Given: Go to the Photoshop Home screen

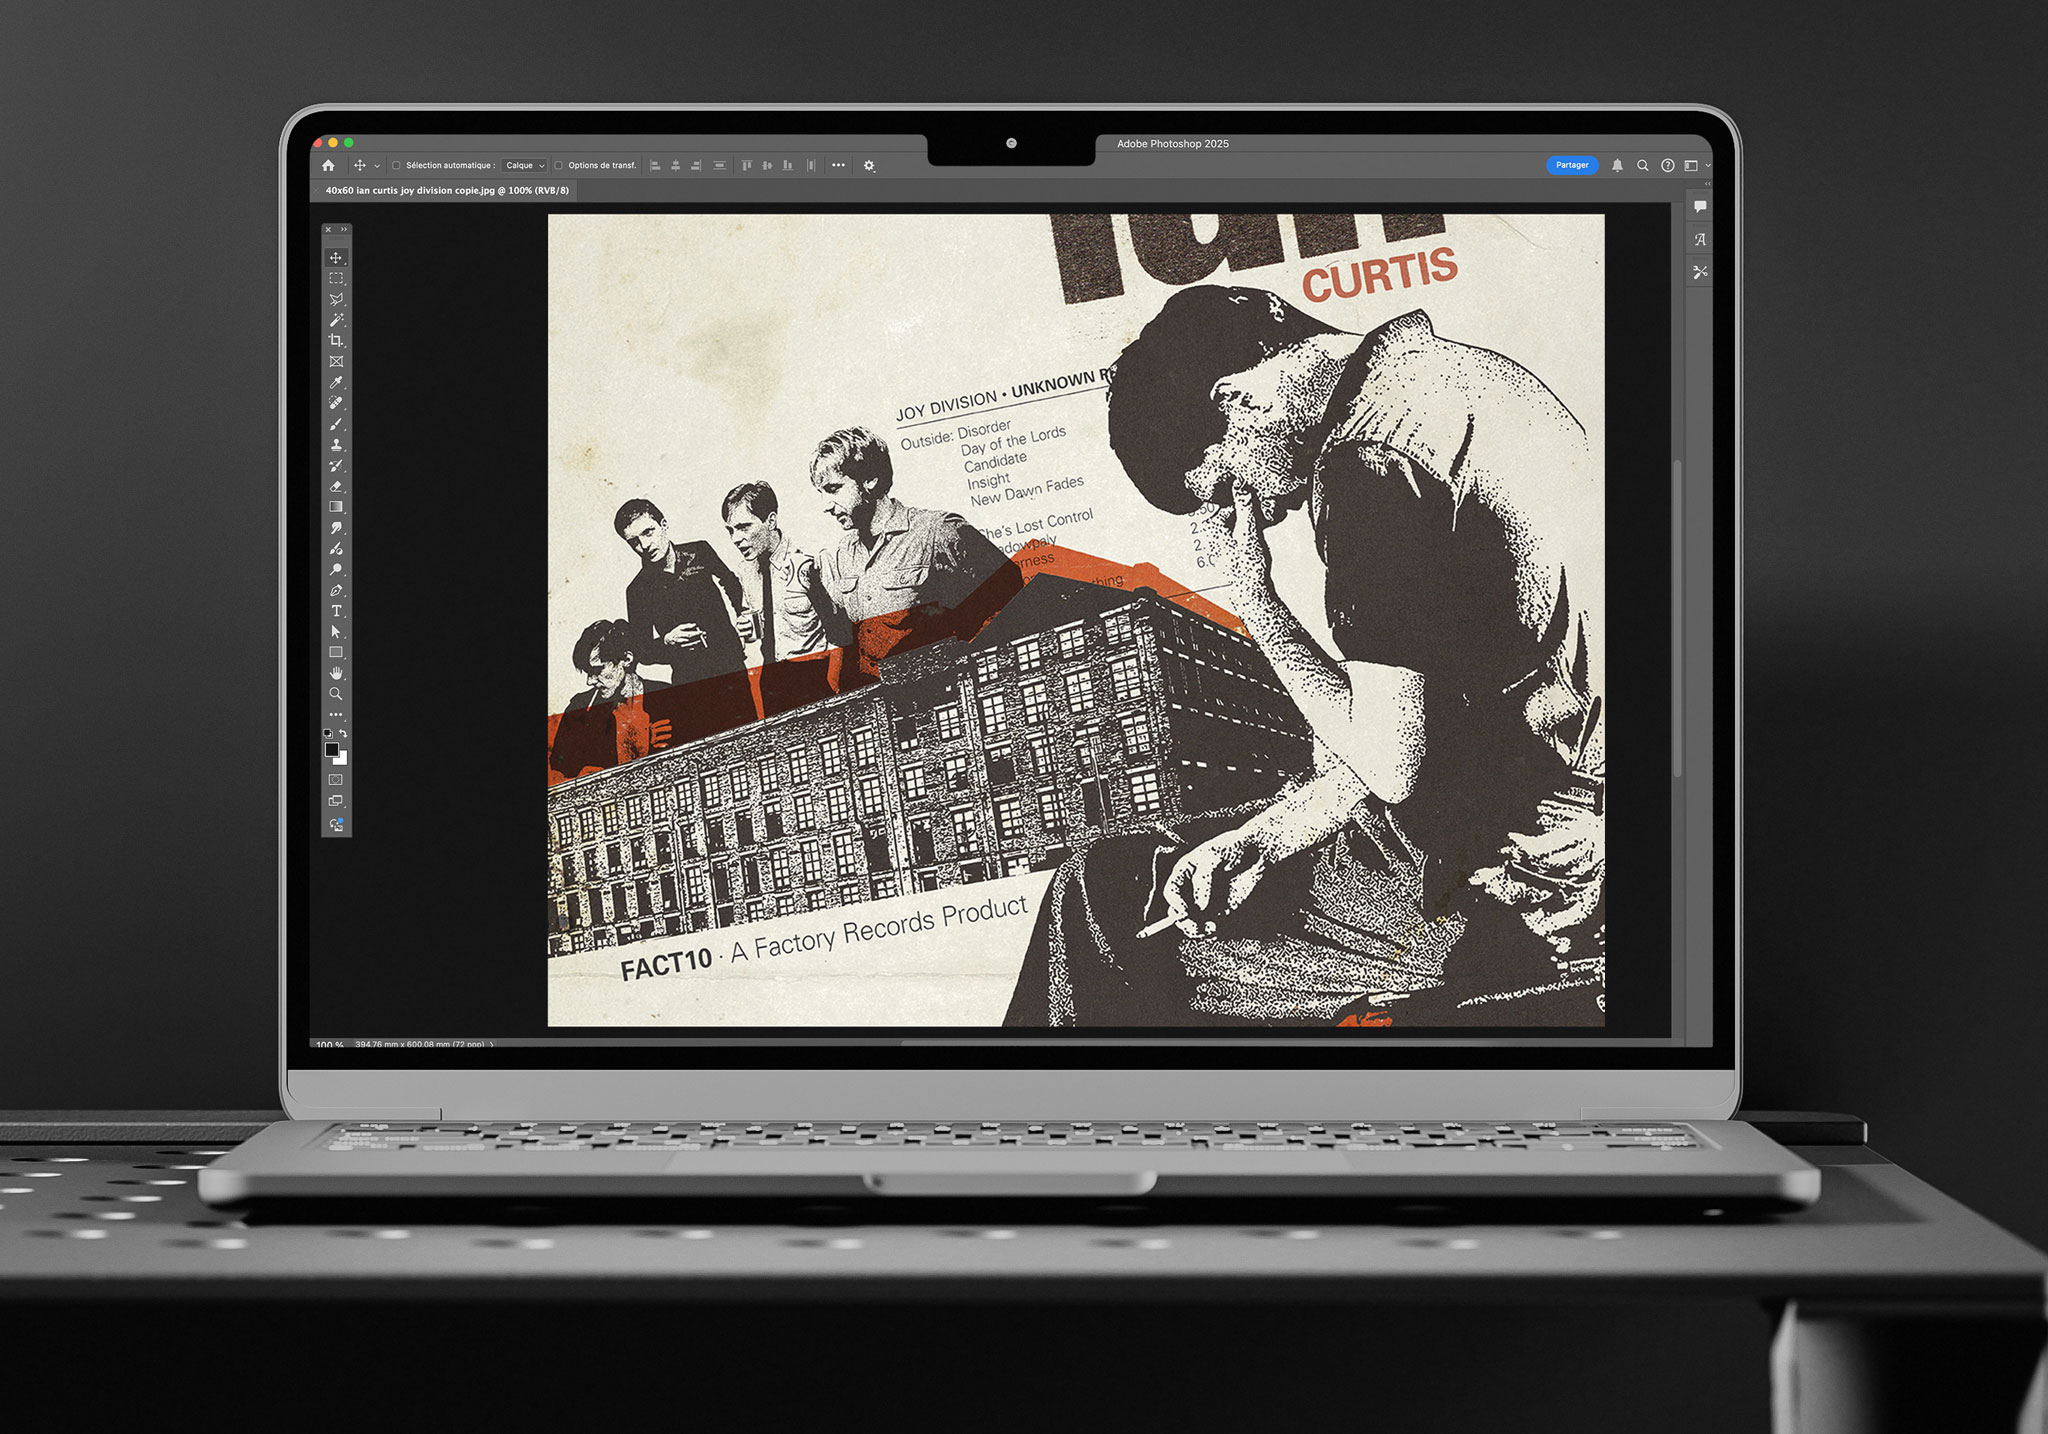Looking at the screenshot, I should [328, 165].
